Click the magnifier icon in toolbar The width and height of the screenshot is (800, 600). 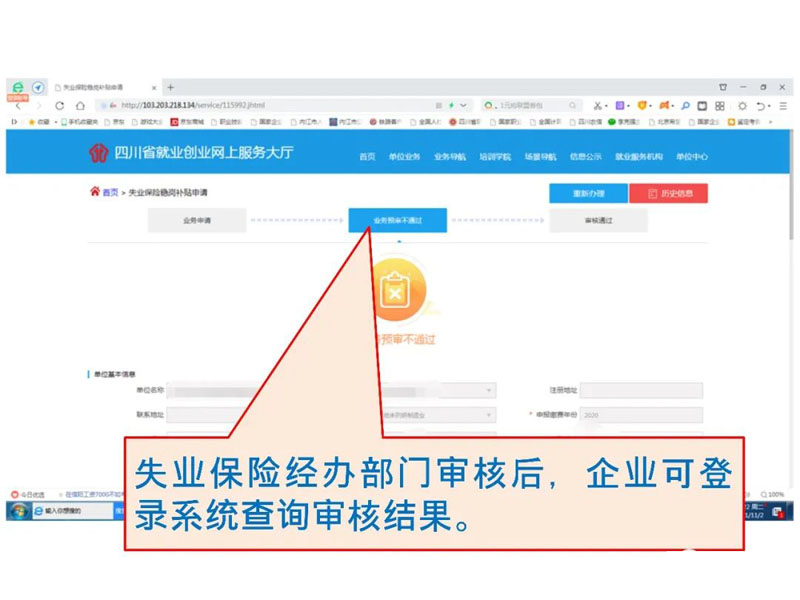point(686,105)
